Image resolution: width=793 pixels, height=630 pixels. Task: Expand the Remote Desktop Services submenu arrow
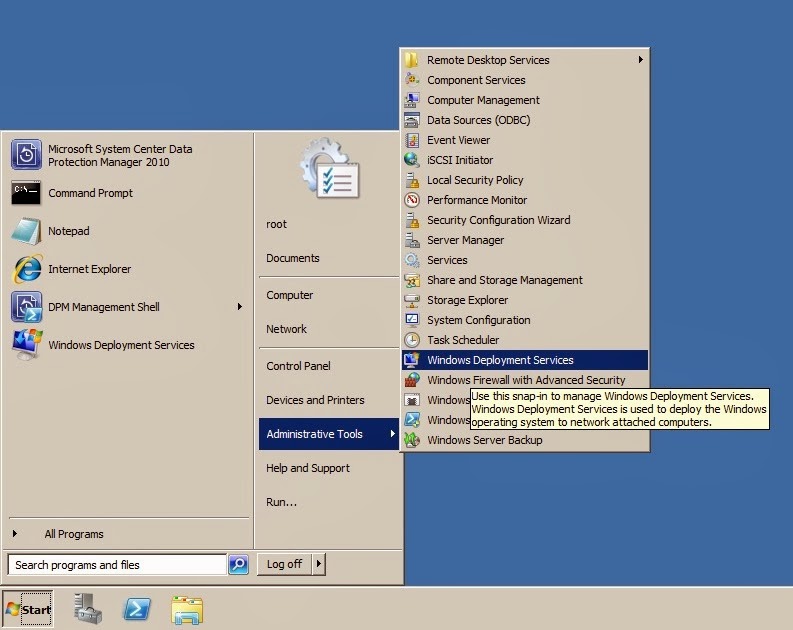click(640, 60)
